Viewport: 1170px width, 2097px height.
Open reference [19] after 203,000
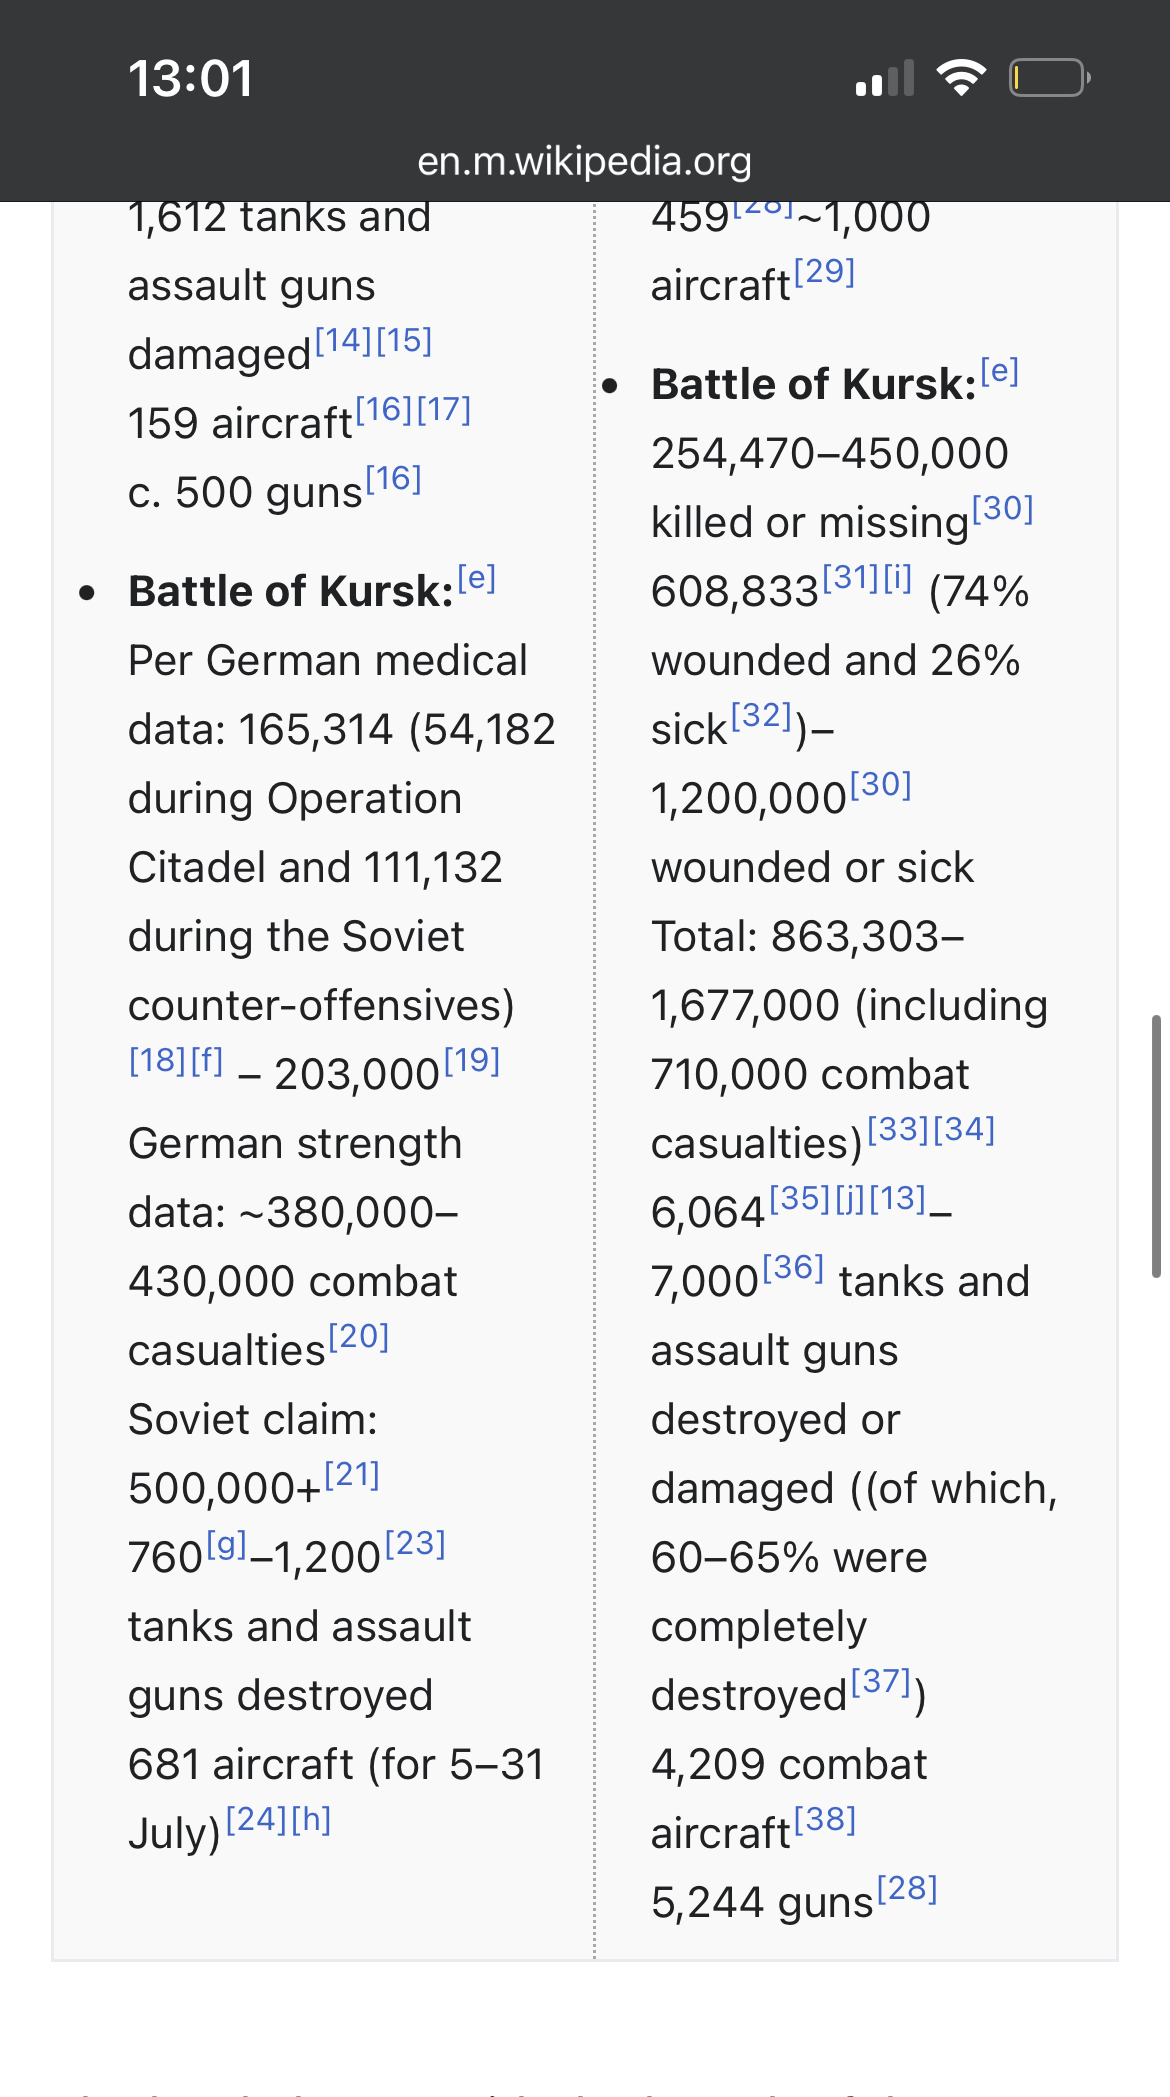point(472,1061)
